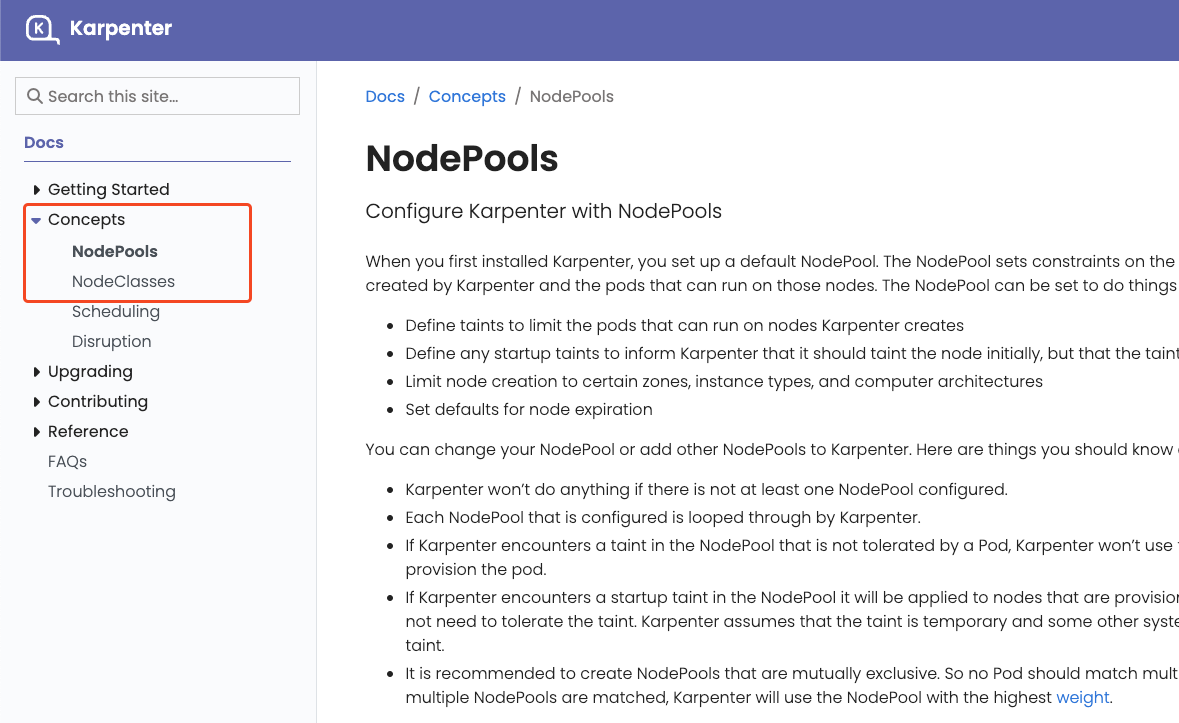1179x723 pixels.
Task: Open Disruption page from sidebar
Action: tap(111, 341)
